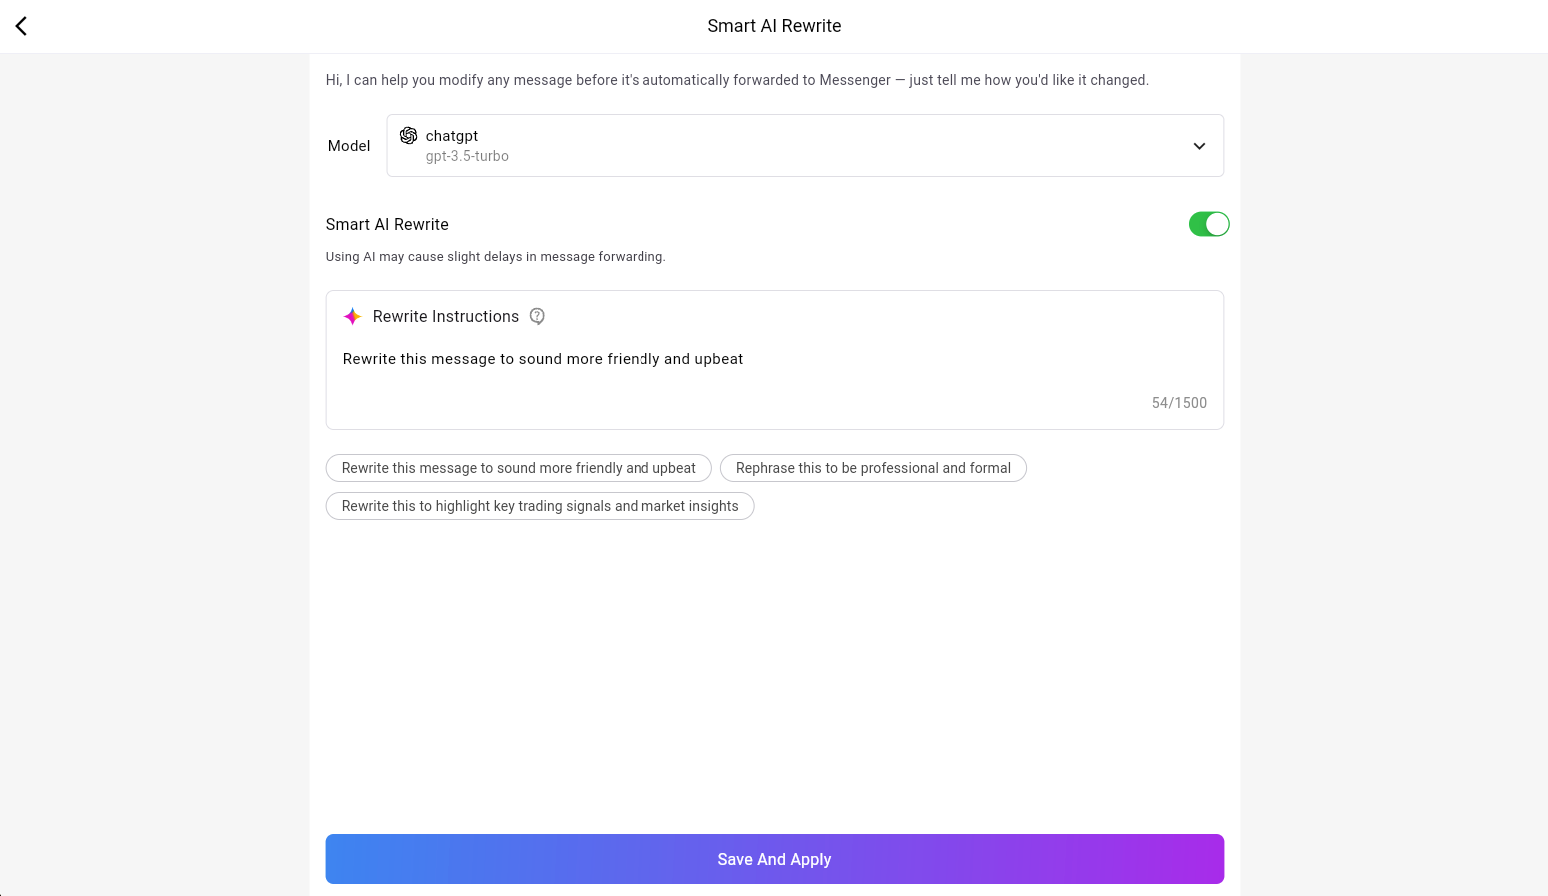
Task: Open the chatgpt model selector
Action: coord(804,146)
